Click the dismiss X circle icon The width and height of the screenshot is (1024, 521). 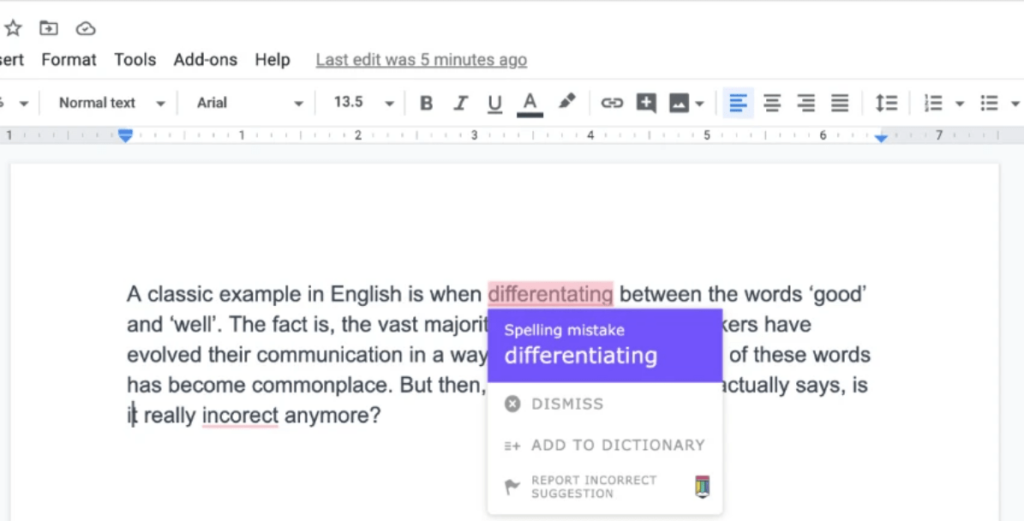click(x=513, y=404)
